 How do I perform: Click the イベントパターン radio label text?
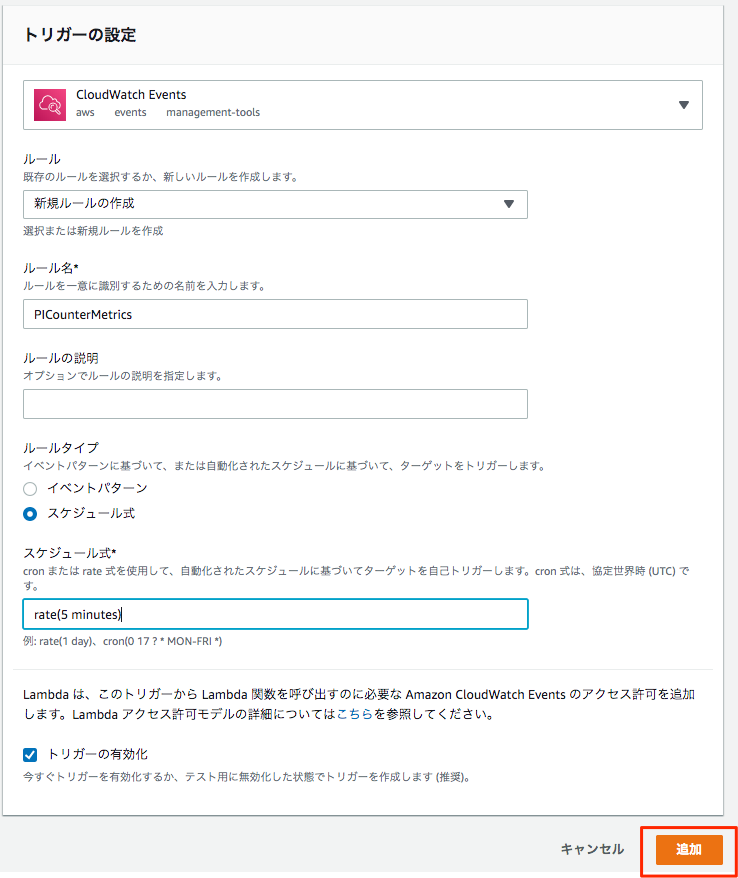[x=97, y=488]
